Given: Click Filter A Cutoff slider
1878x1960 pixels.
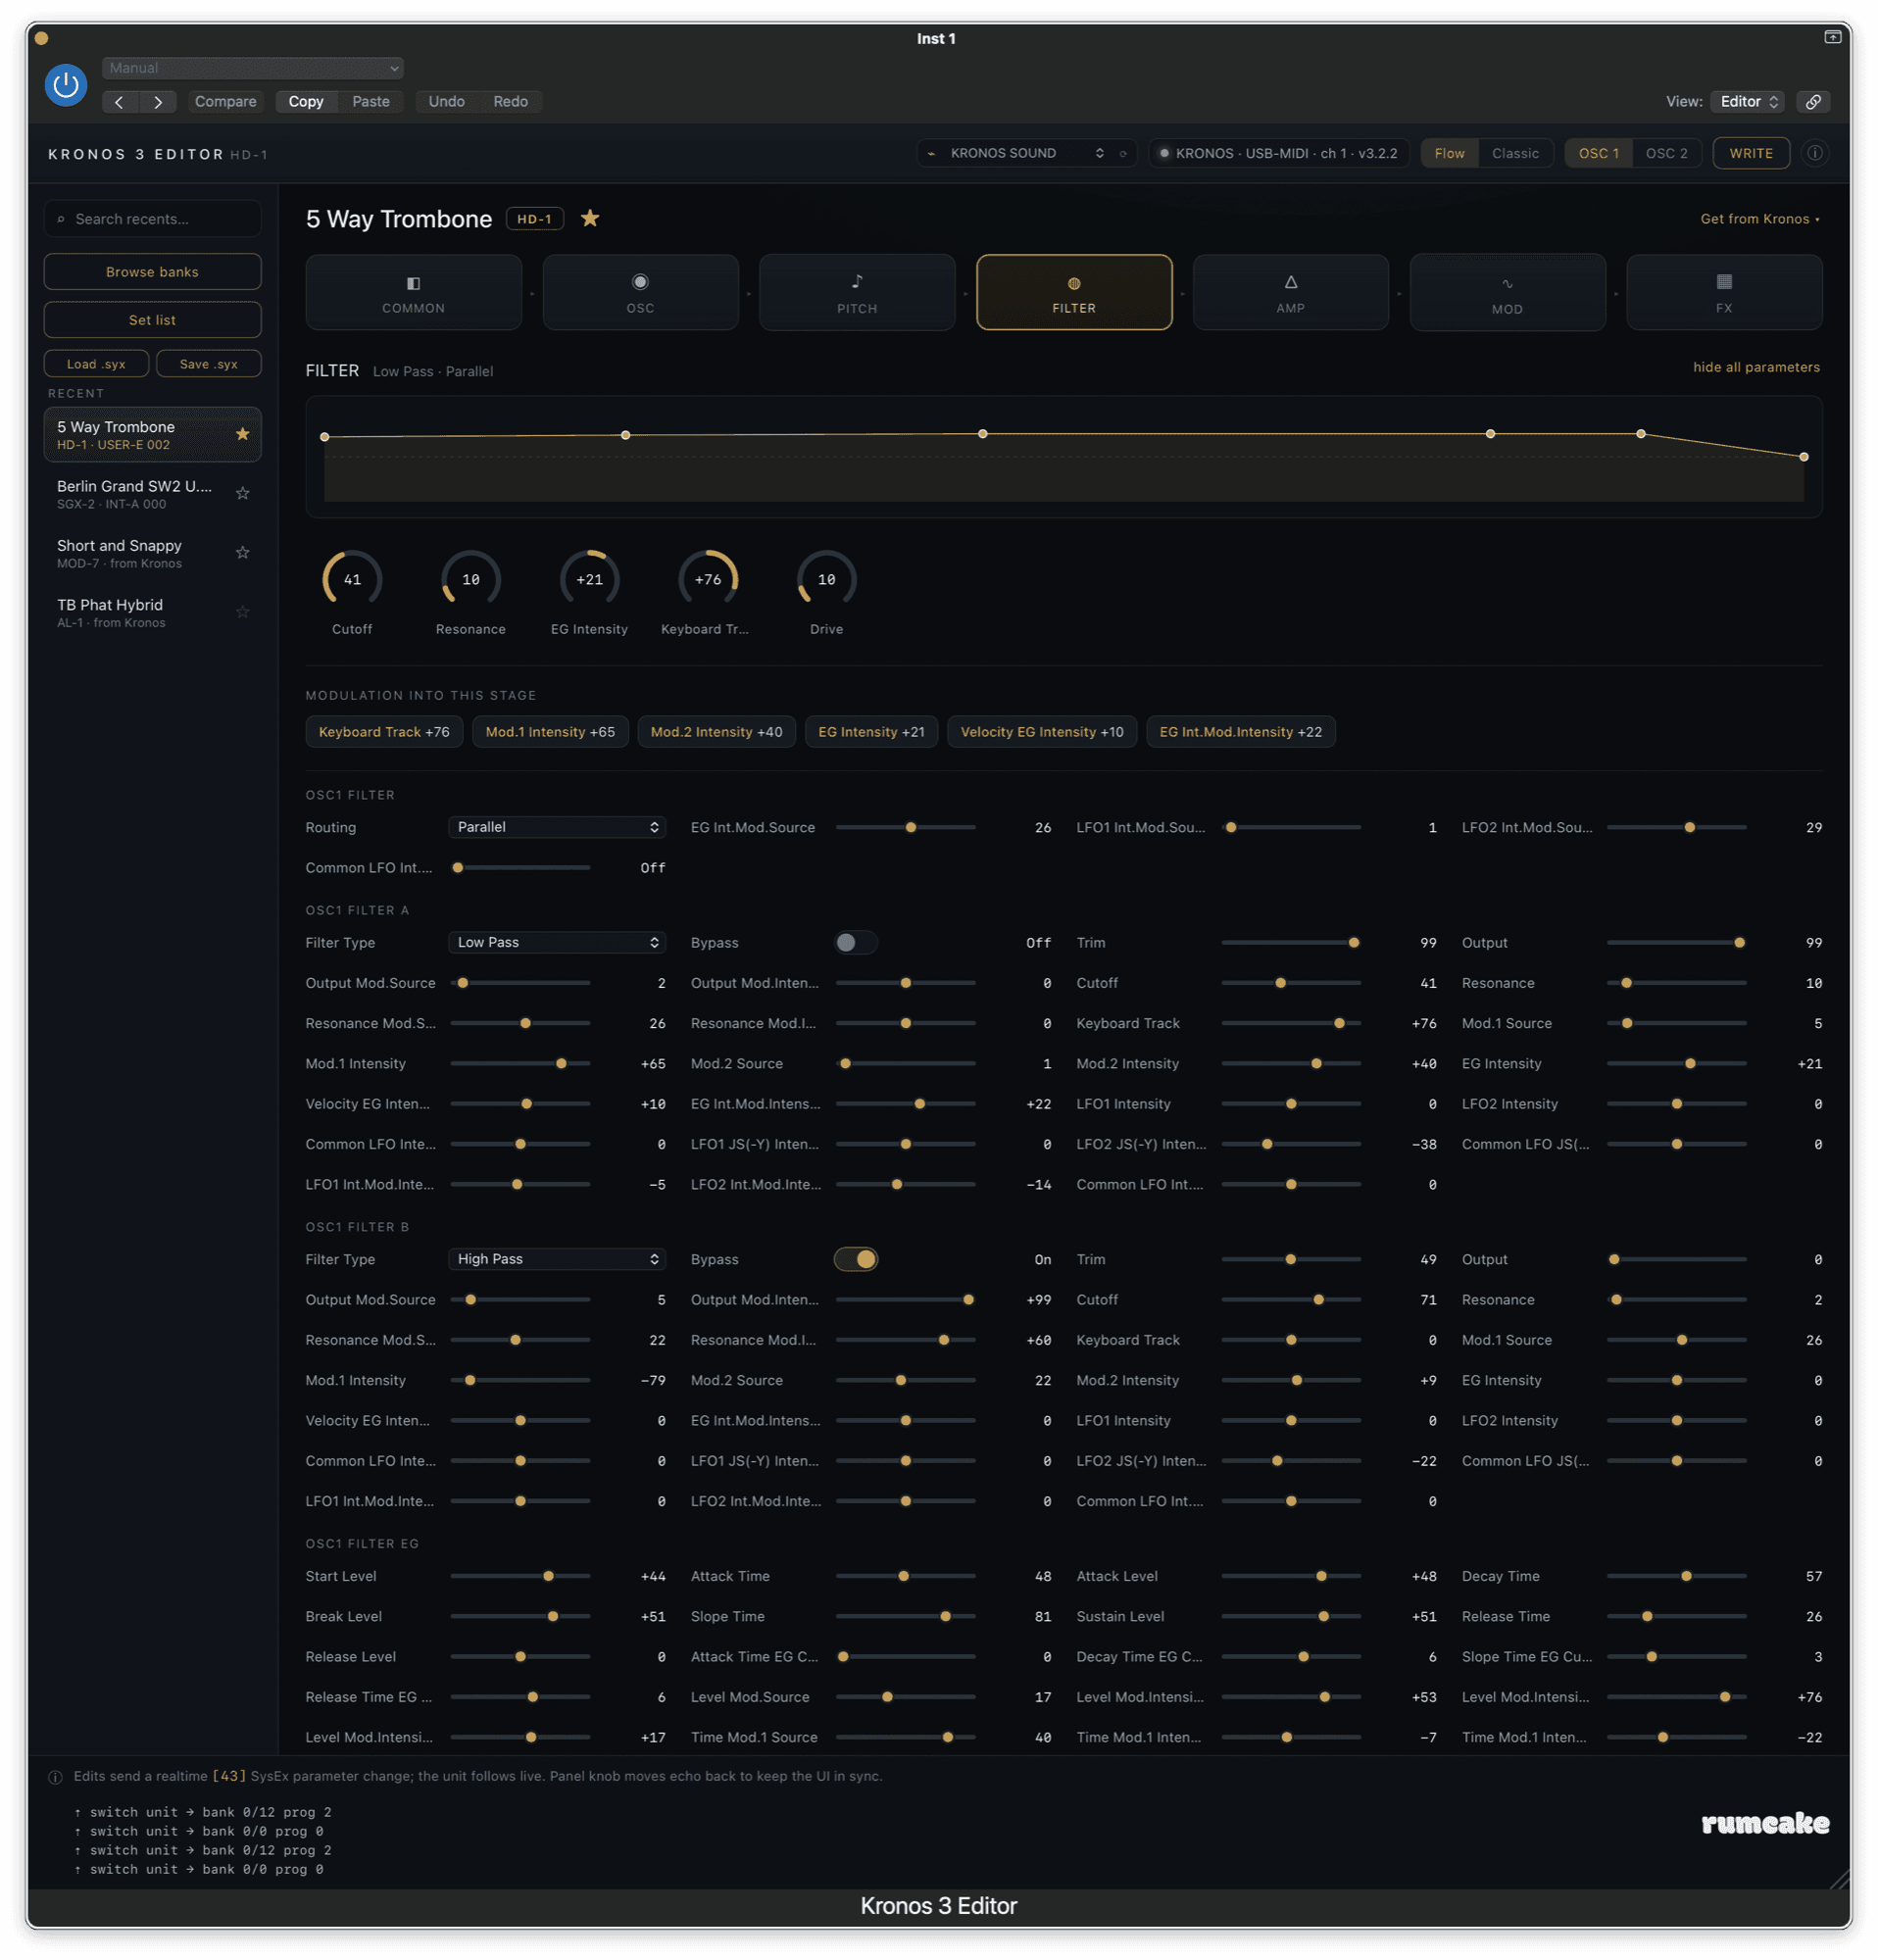Looking at the screenshot, I should click(x=1290, y=983).
